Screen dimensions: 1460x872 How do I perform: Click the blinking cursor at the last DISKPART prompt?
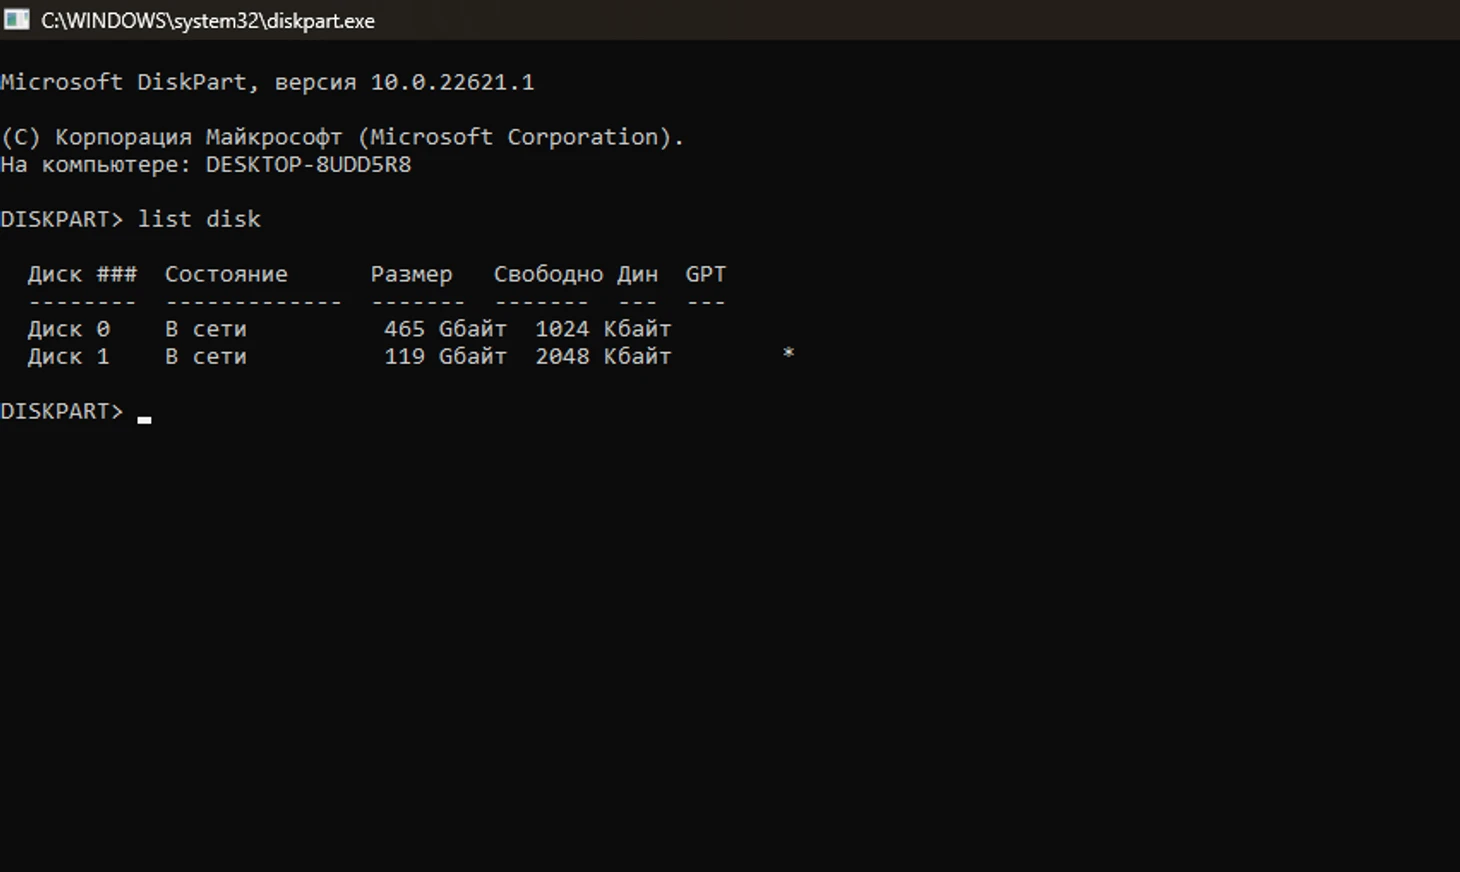click(x=144, y=419)
